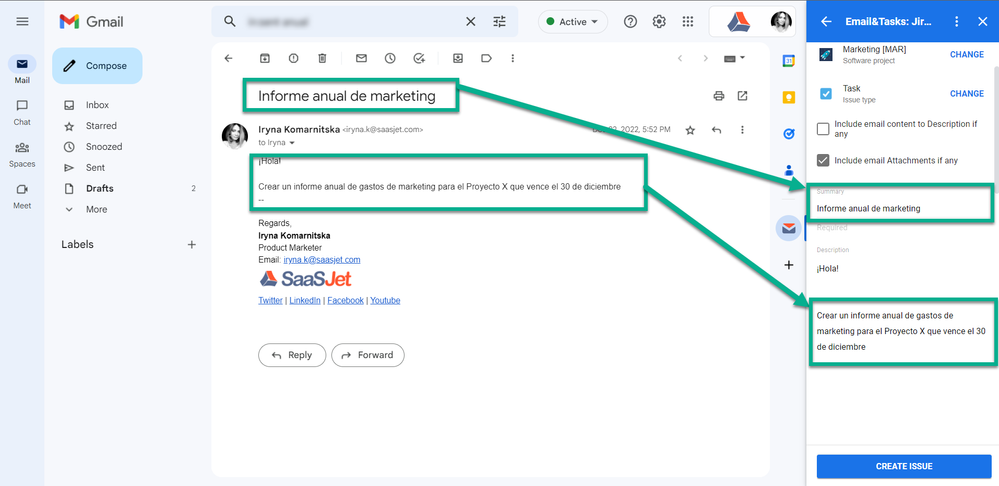Click the Google account avatar

click(x=781, y=22)
